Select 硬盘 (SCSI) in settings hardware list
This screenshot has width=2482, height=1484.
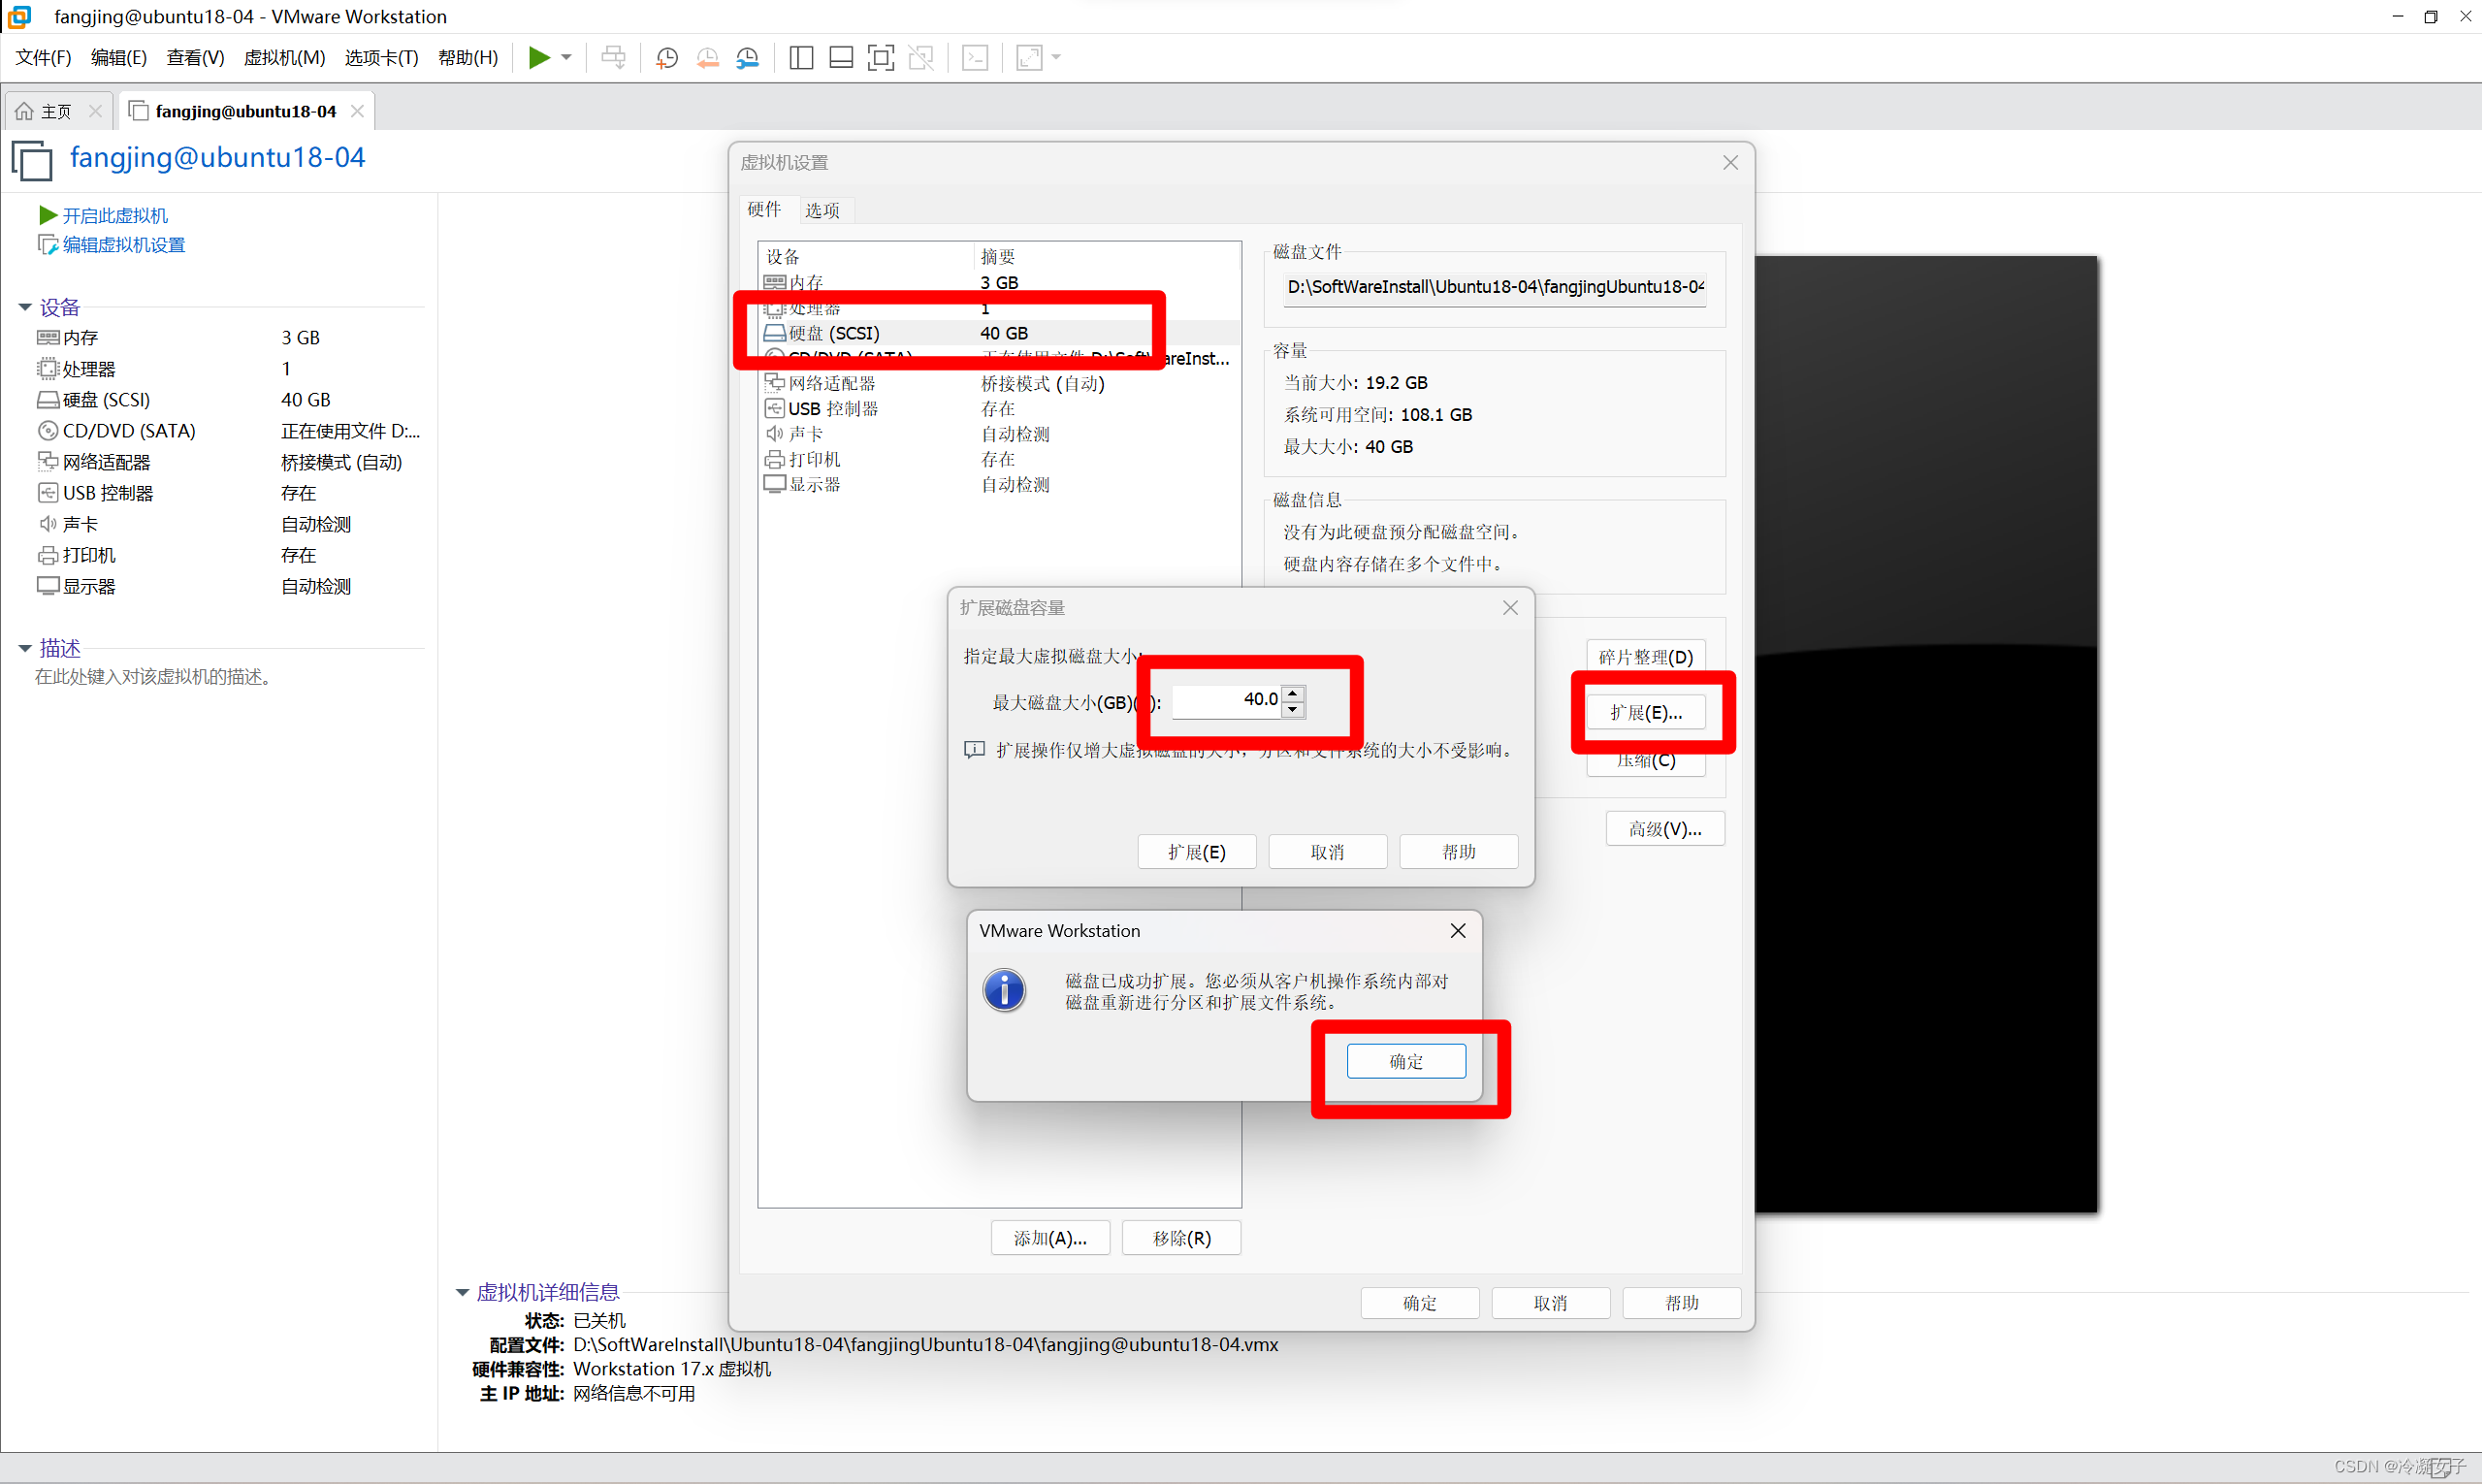click(1000, 333)
